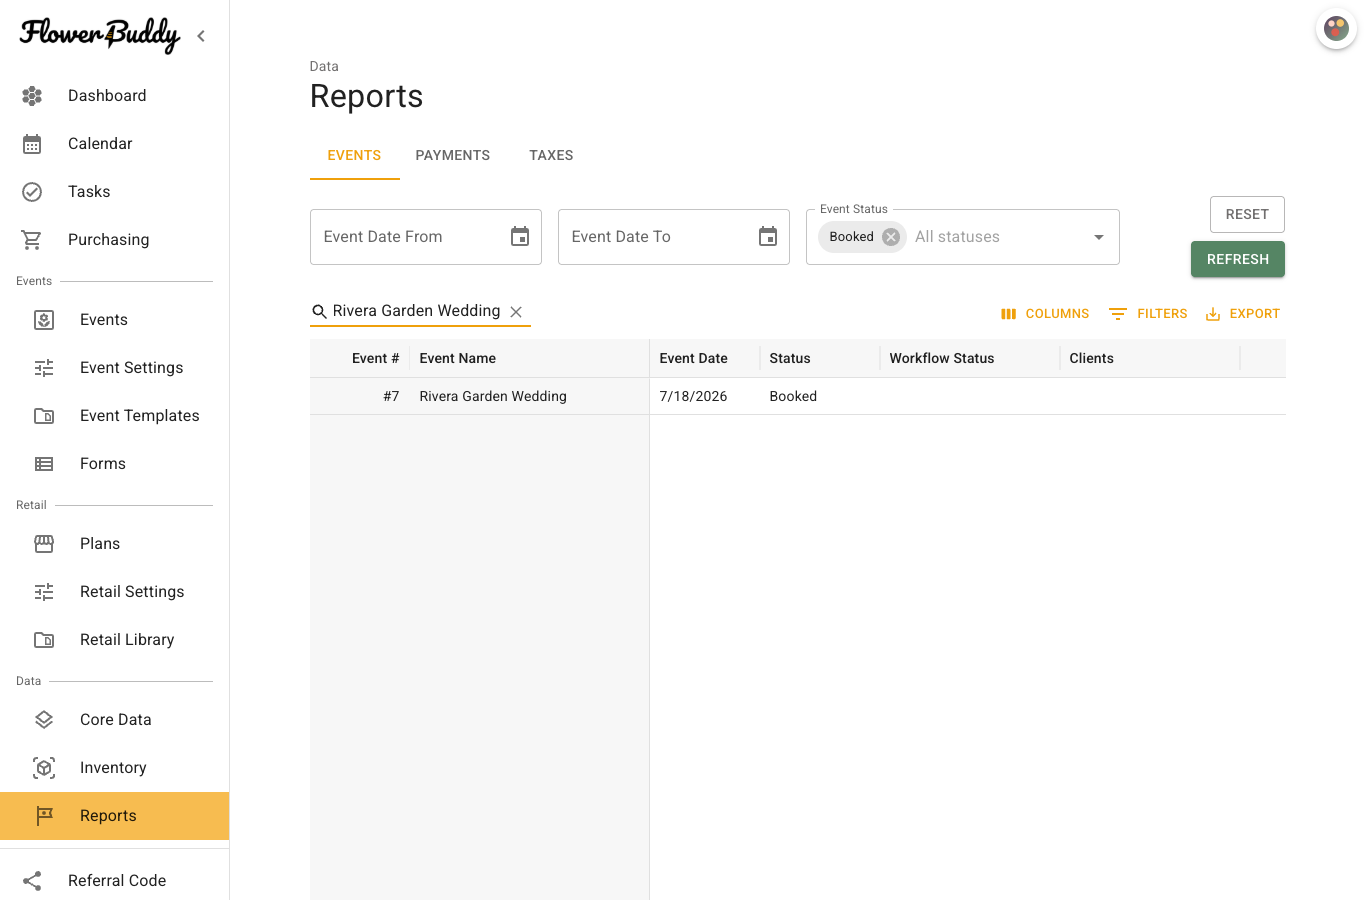1365x900 pixels.
Task: Click the Retail Settings sliders icon
Action: click(44, 592)
